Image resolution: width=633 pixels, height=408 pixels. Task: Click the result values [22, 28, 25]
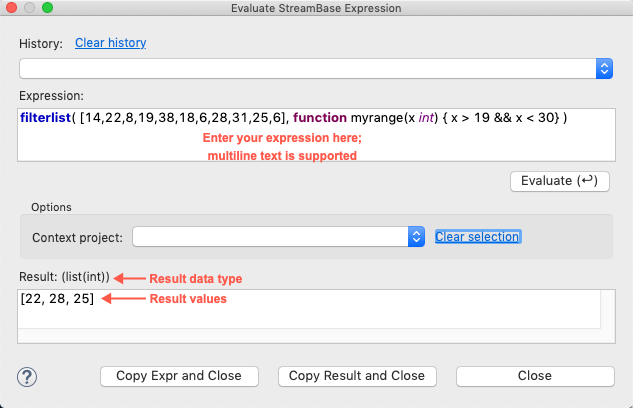(x=57, y=299)
